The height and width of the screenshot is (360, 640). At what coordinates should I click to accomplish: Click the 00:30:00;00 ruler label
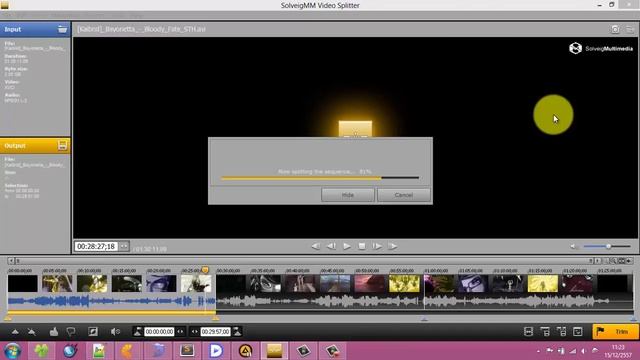tap(228, 271)
